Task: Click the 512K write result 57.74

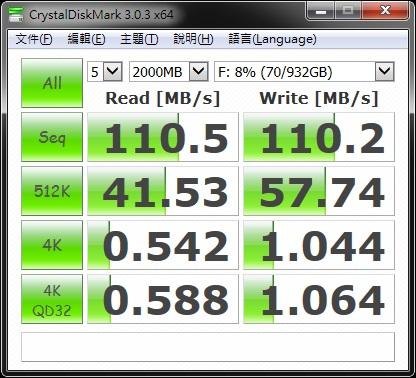Action: point(319,191)
